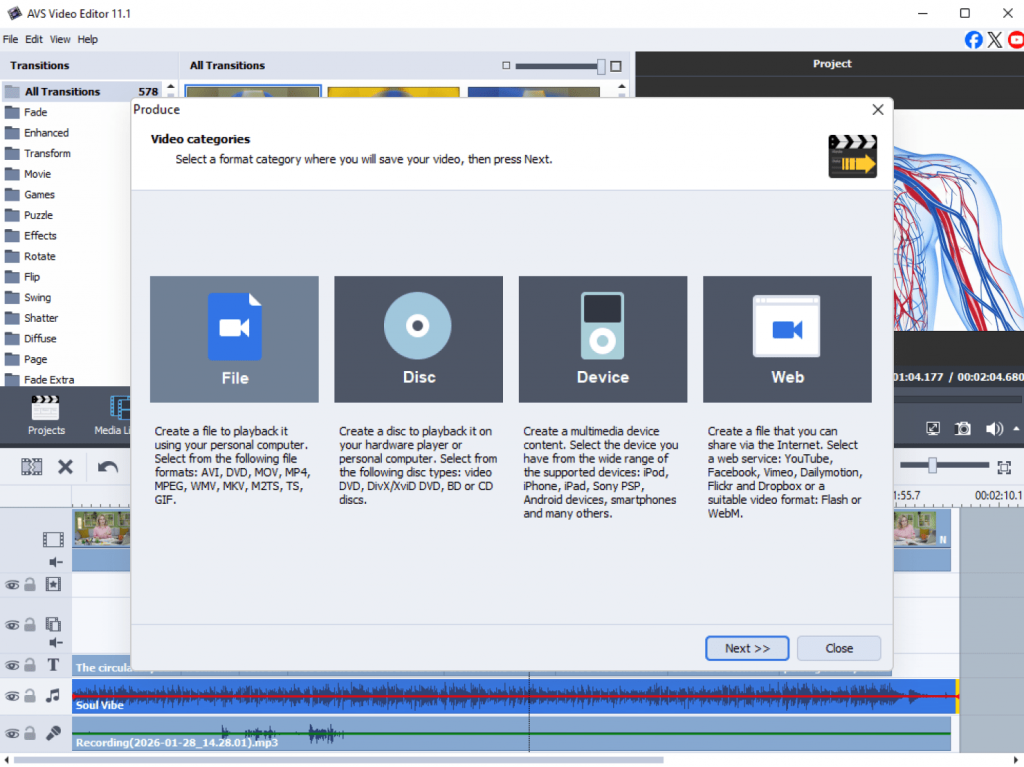Lock the text track
The height and width of the screenshot is (767, 1024).
click(30, 665)
